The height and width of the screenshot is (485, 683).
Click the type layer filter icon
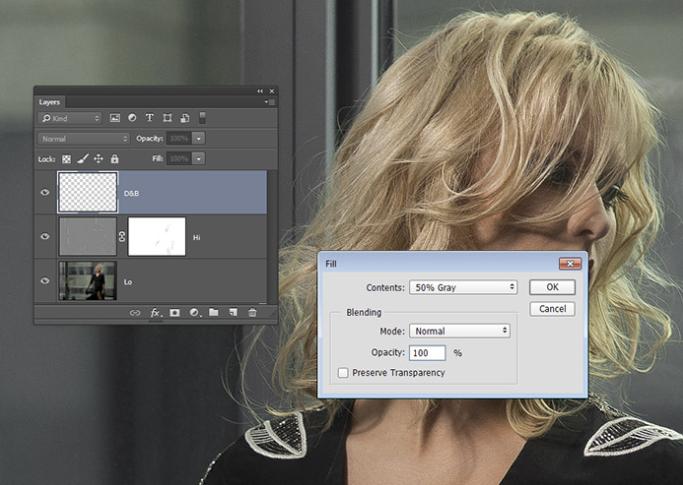point(149,118)
